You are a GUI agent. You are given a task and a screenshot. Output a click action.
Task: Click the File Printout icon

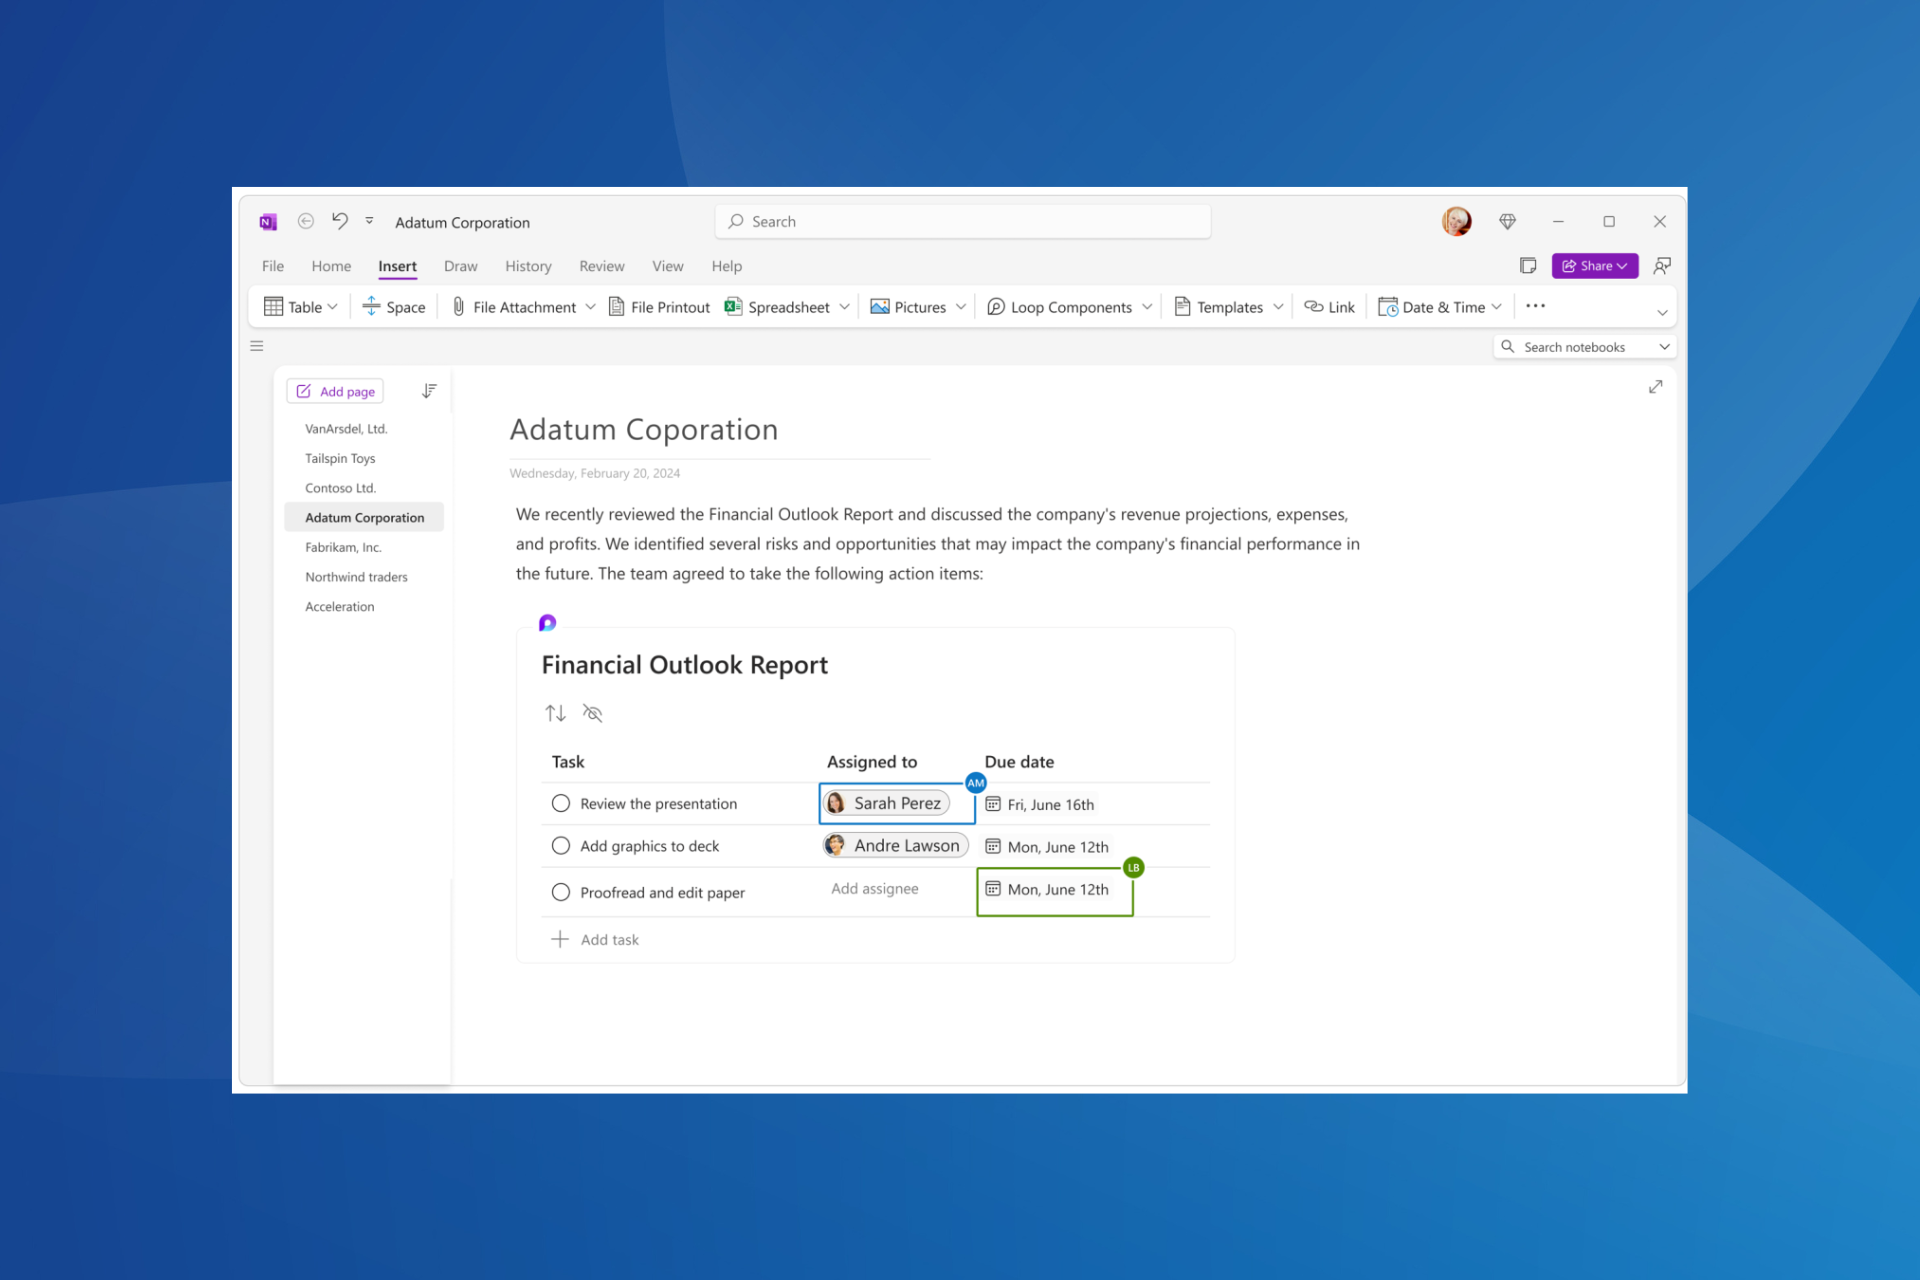(x=617, y=307)
